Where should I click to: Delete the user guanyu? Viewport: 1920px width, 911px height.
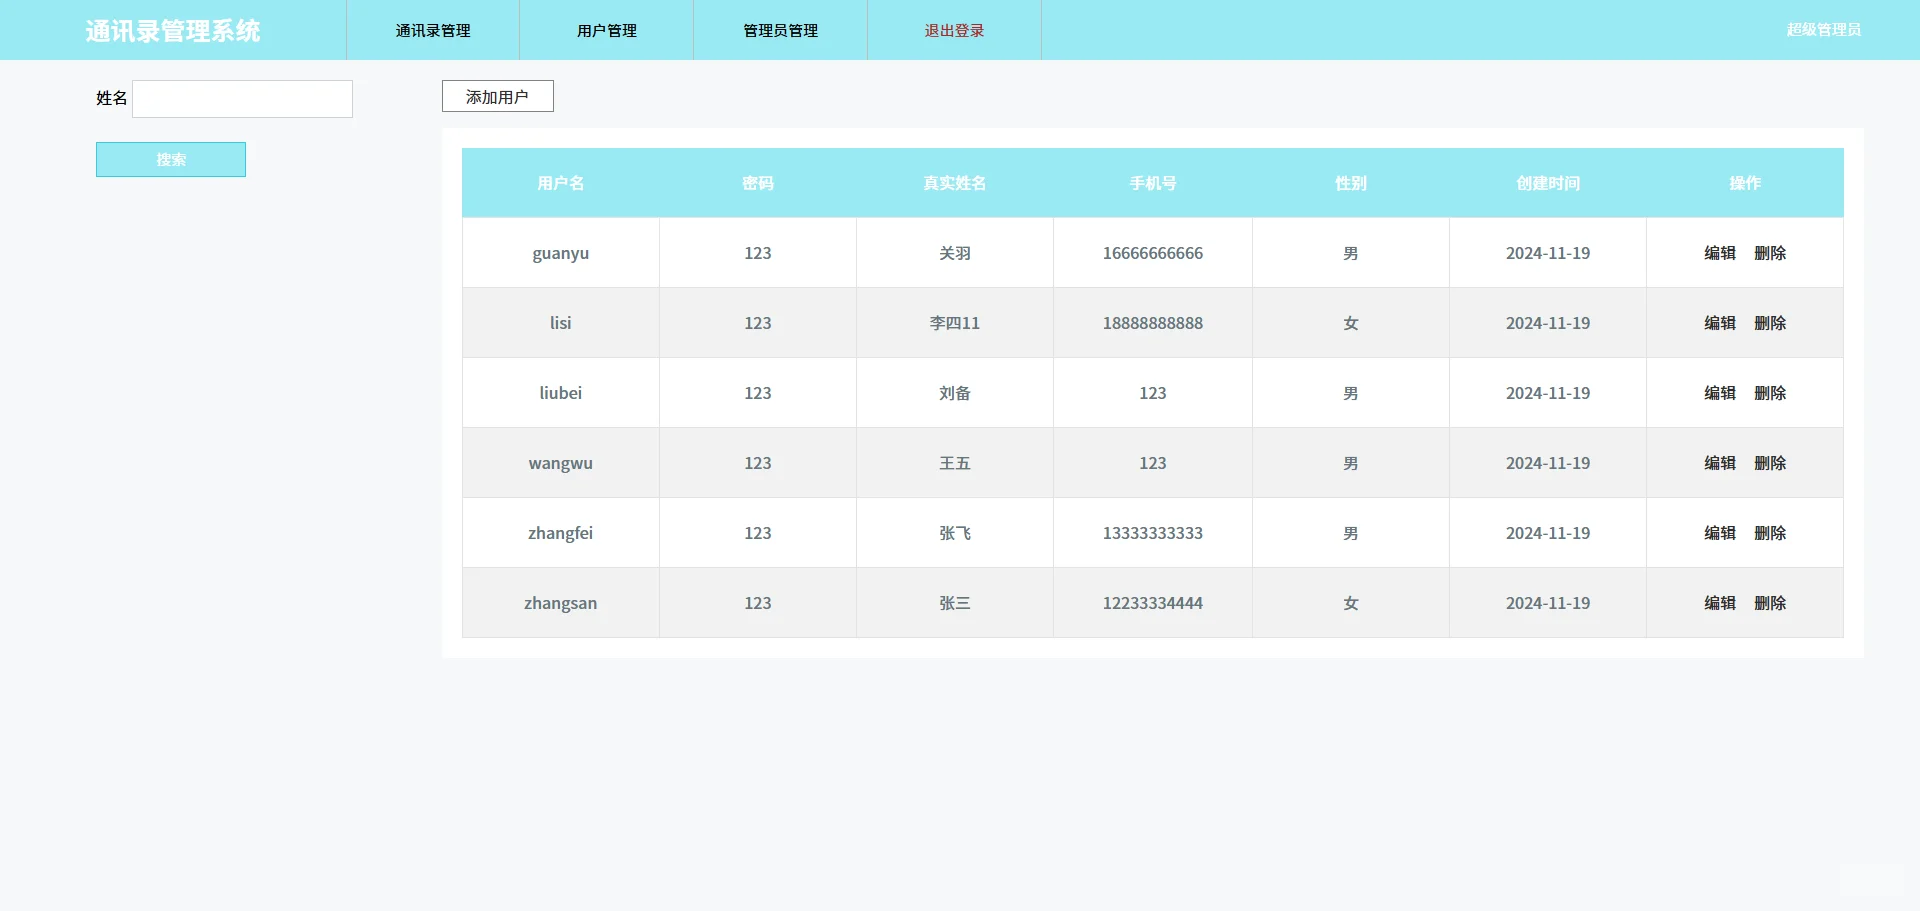coord(1771,253)
